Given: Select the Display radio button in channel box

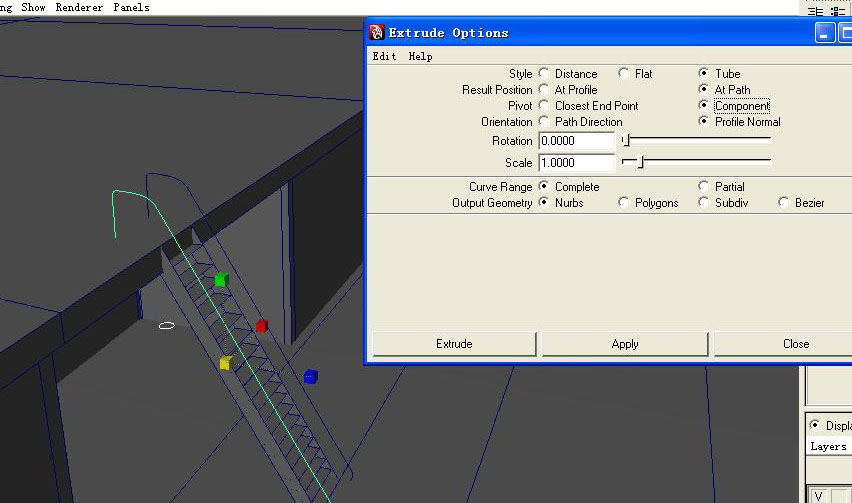Looking at the screenshot, I should click(814, 424).
